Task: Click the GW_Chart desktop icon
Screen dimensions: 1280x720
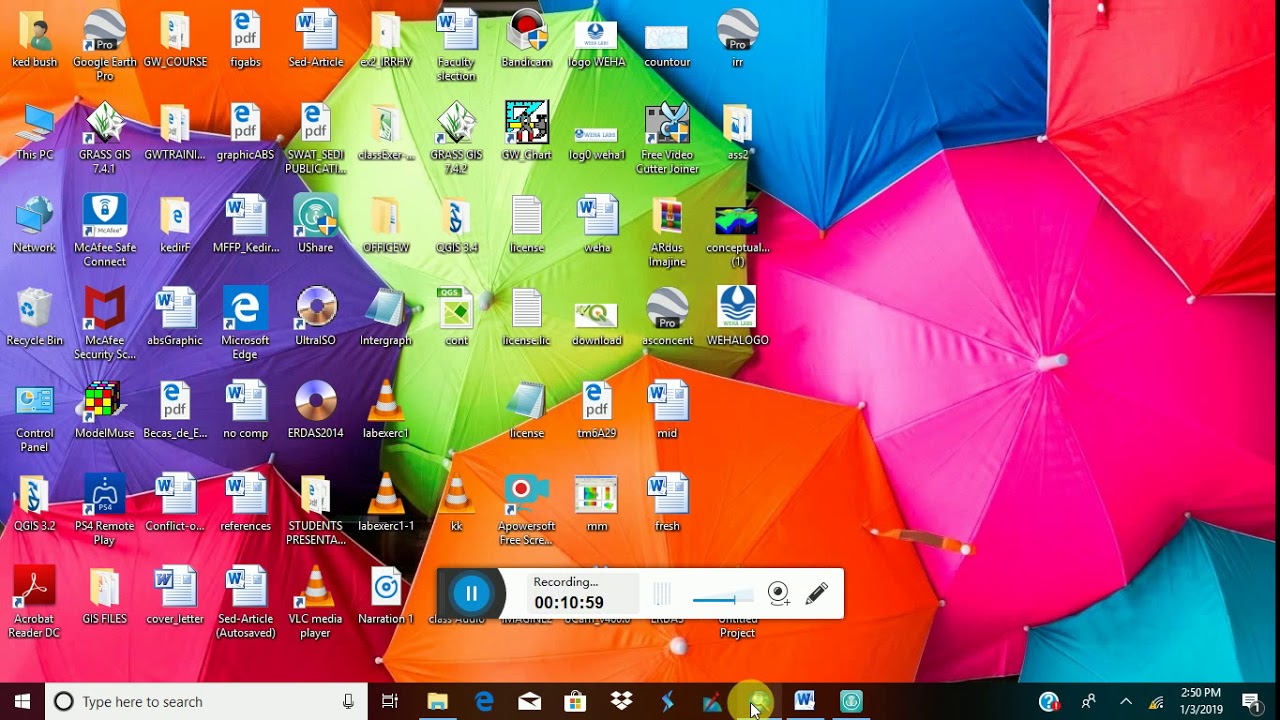Action: tap(527, 132)
